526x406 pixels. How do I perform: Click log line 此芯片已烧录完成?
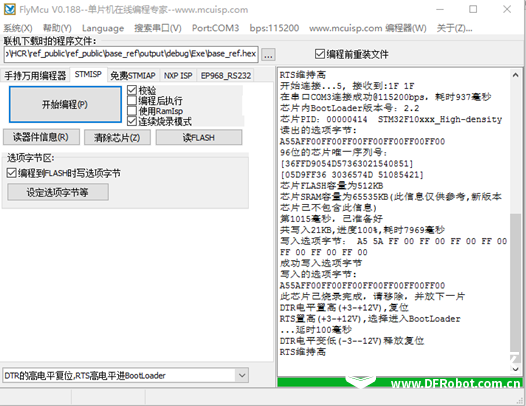[372, 296]
